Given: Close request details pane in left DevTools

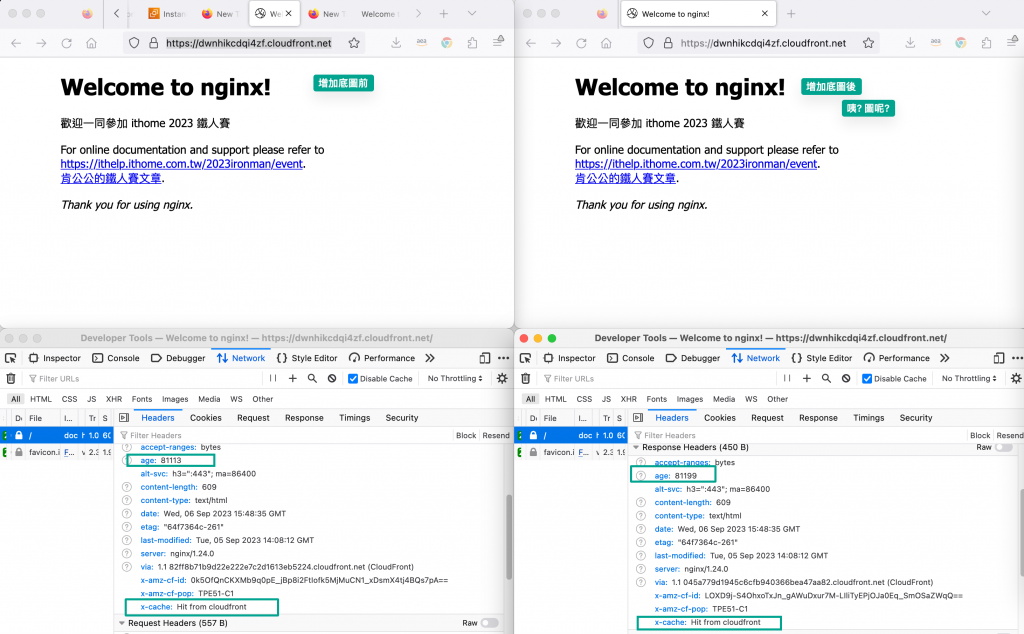Looking at the screenshot, I should point(124,418).
